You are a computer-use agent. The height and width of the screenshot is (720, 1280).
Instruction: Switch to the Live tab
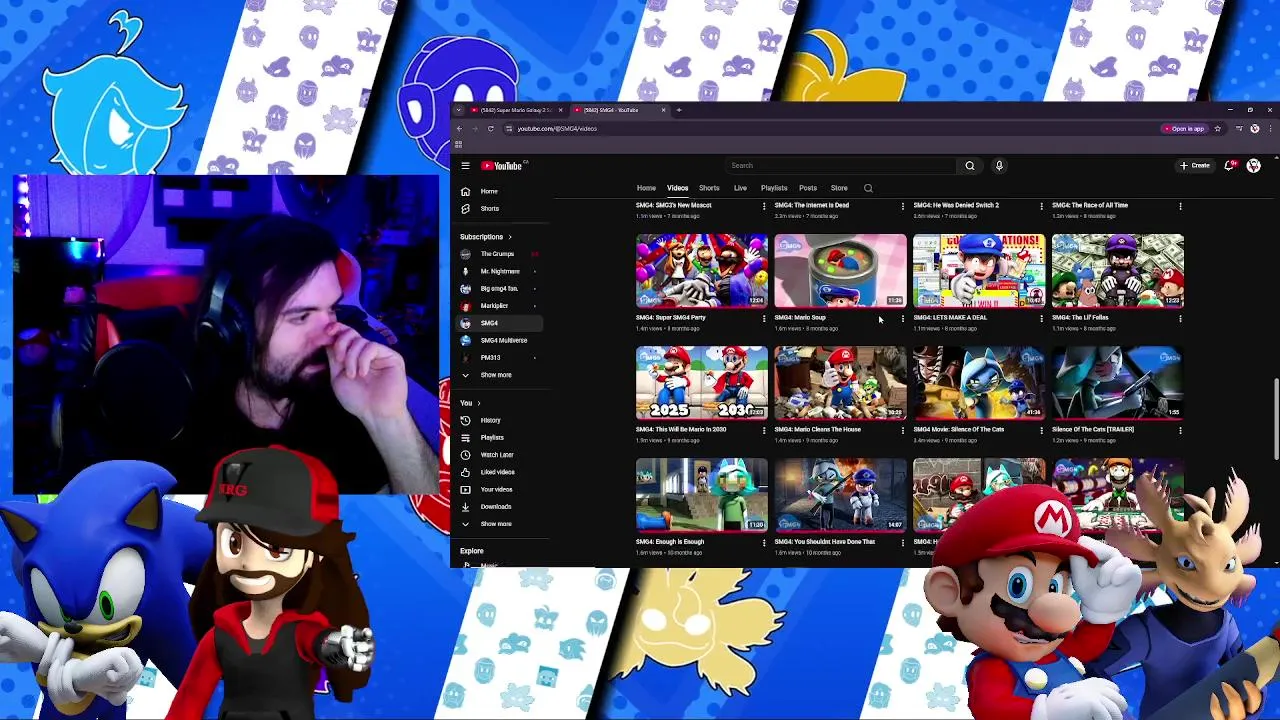click(x=740, y=188)
